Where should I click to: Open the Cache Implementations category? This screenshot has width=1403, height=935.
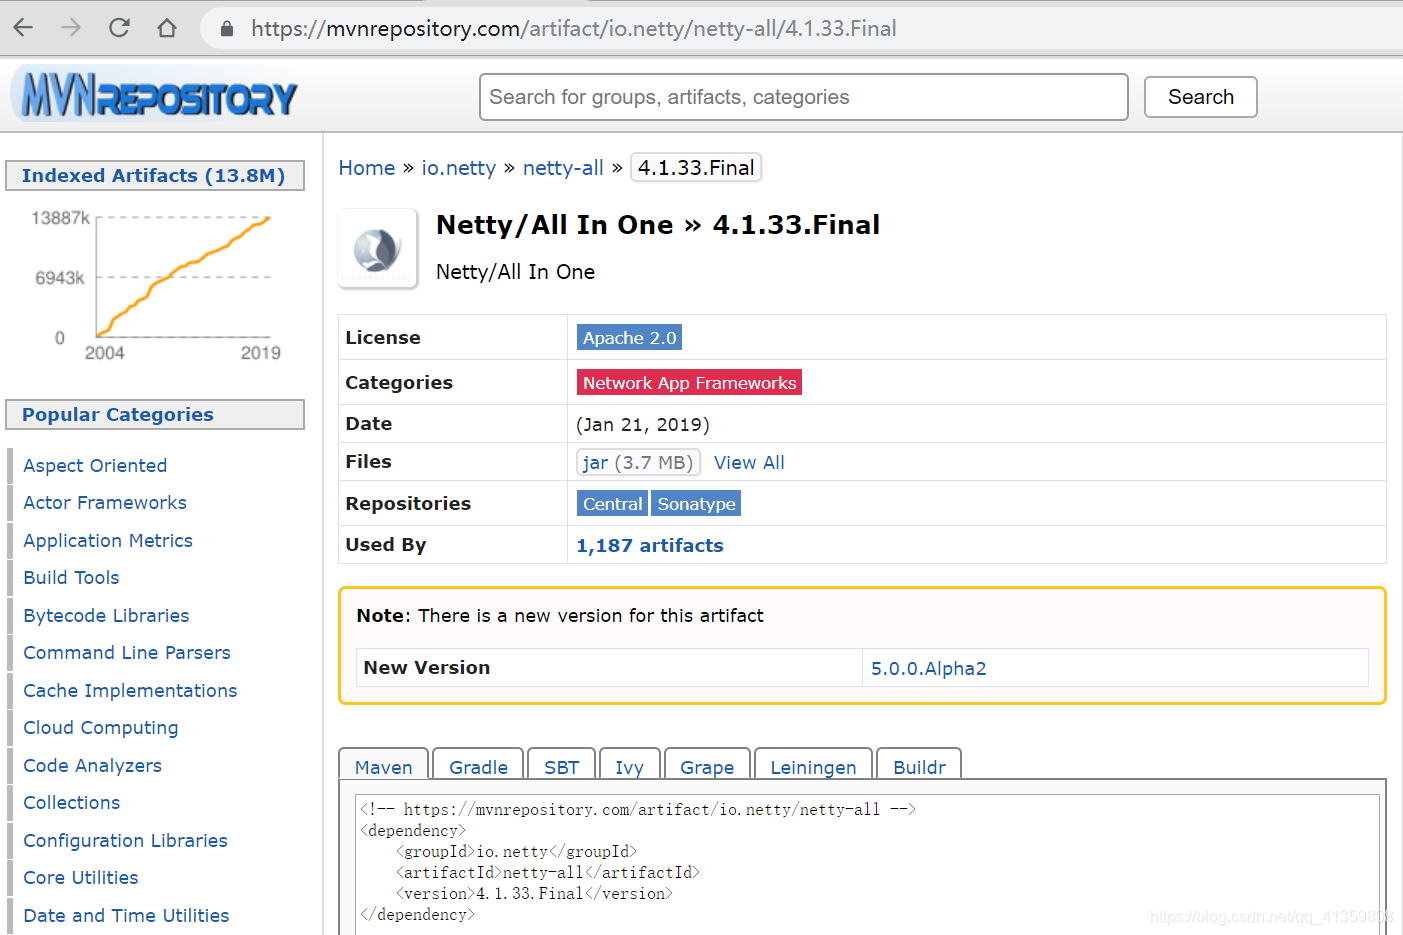pyautogui.click(x=130, y=691)
